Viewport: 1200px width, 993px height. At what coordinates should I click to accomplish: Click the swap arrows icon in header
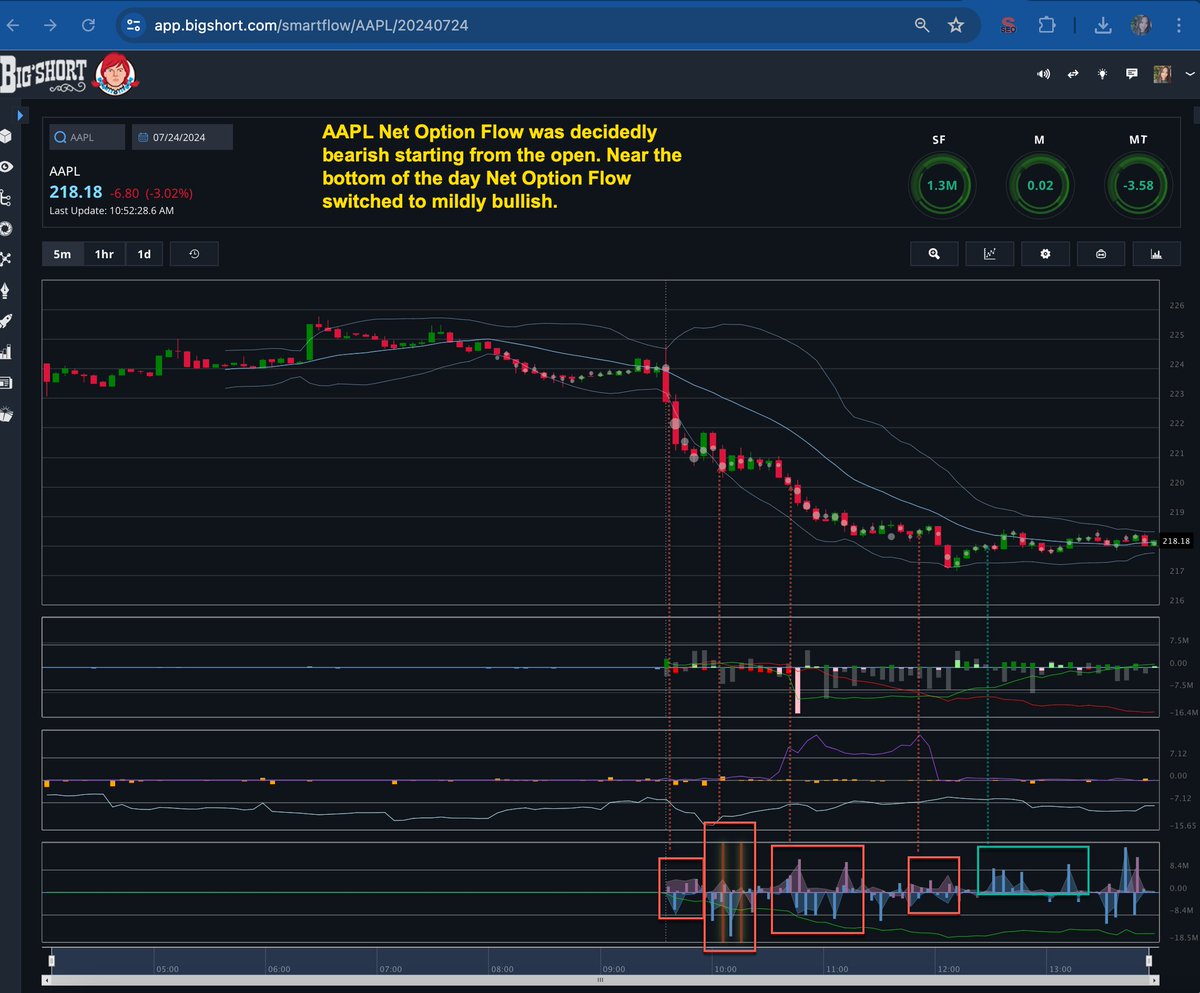1073,74
